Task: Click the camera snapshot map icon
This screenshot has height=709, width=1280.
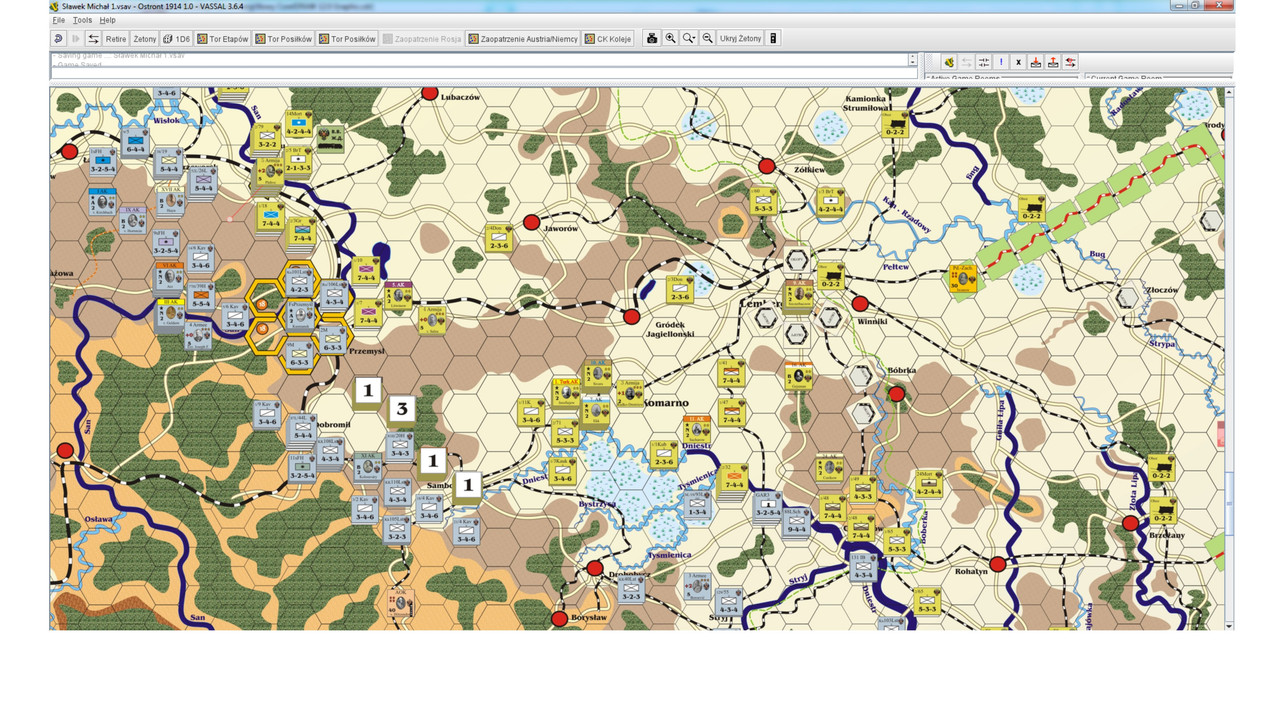Action: click(x=652, y=38)
